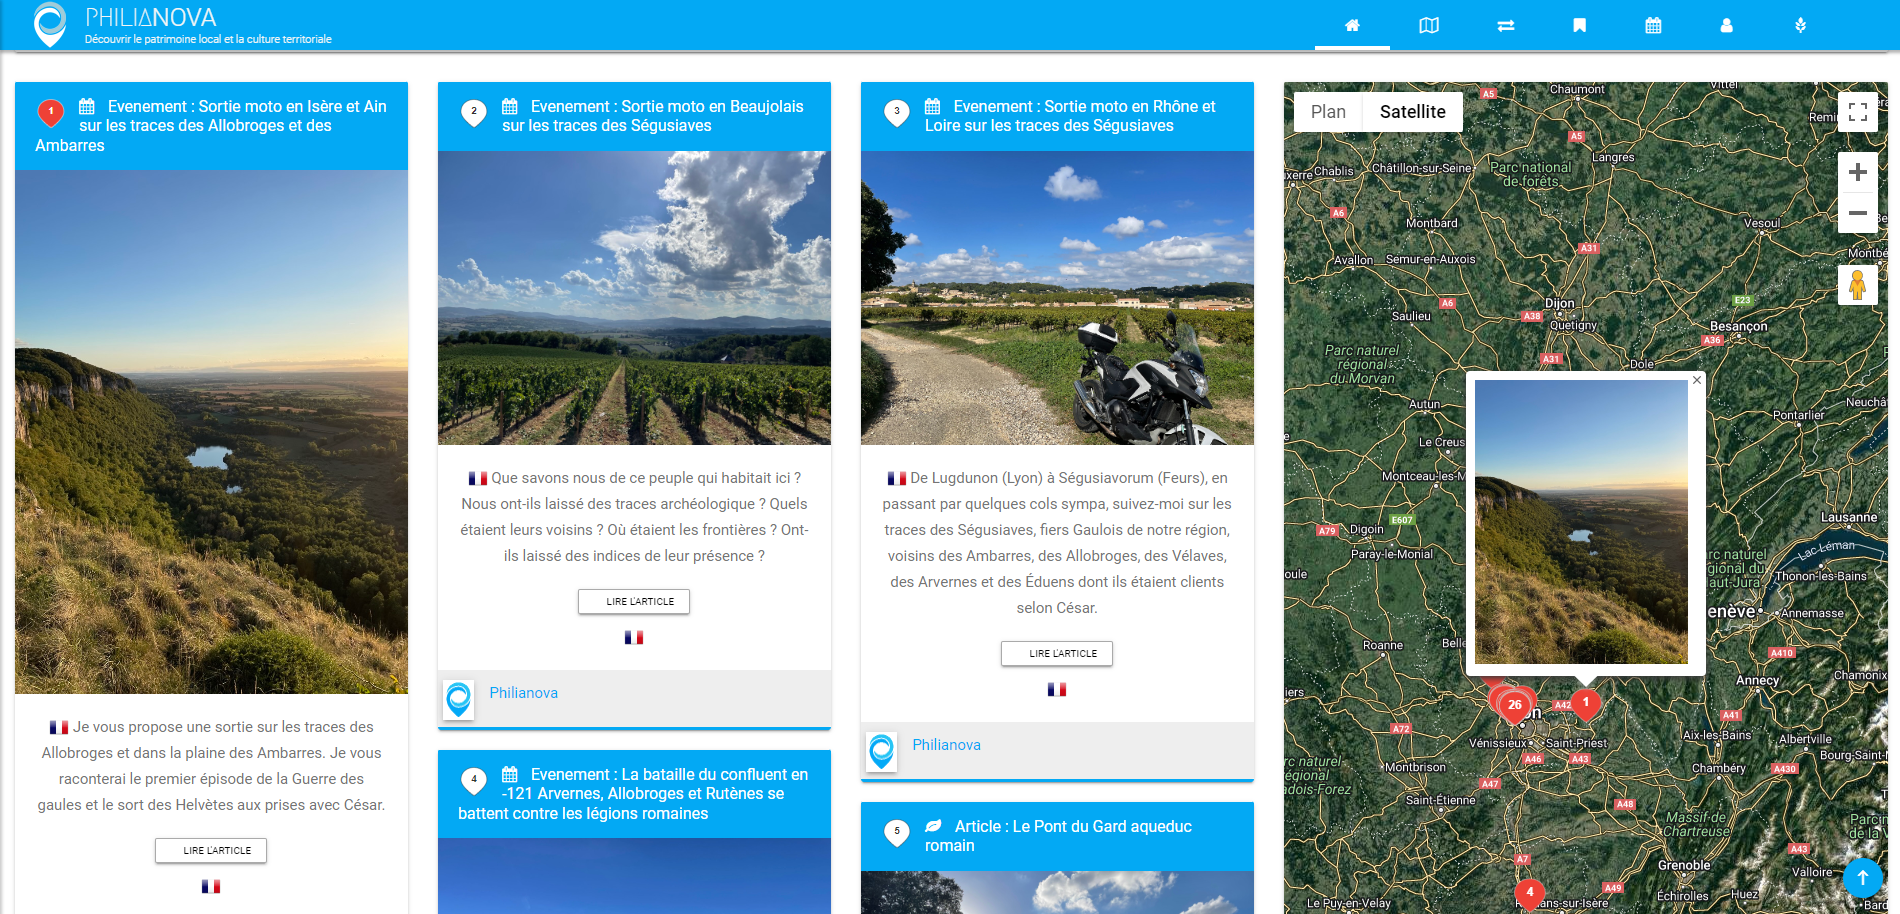Viewport: 1900px width, 914px height.
Task: Open Philianova author link under Rhône et Loire card
Action: [x=946, y=745]
